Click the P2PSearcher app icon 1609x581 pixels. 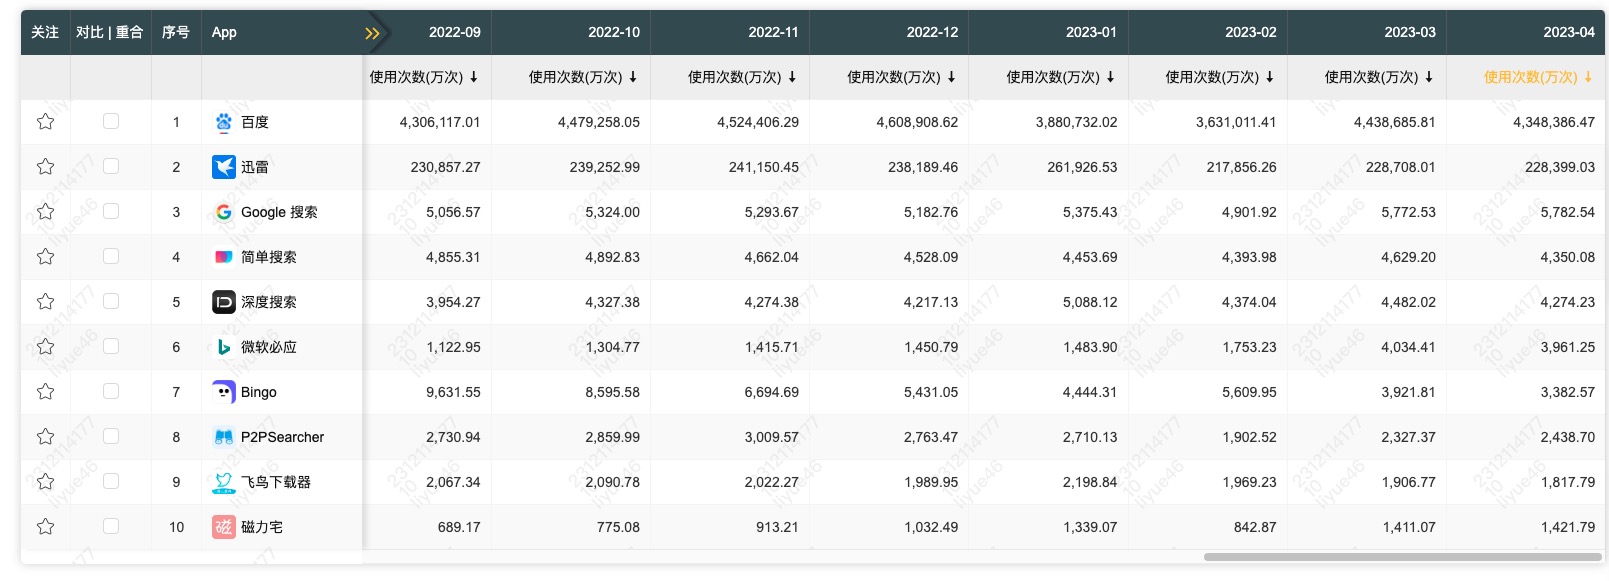[x=224, y=437]
